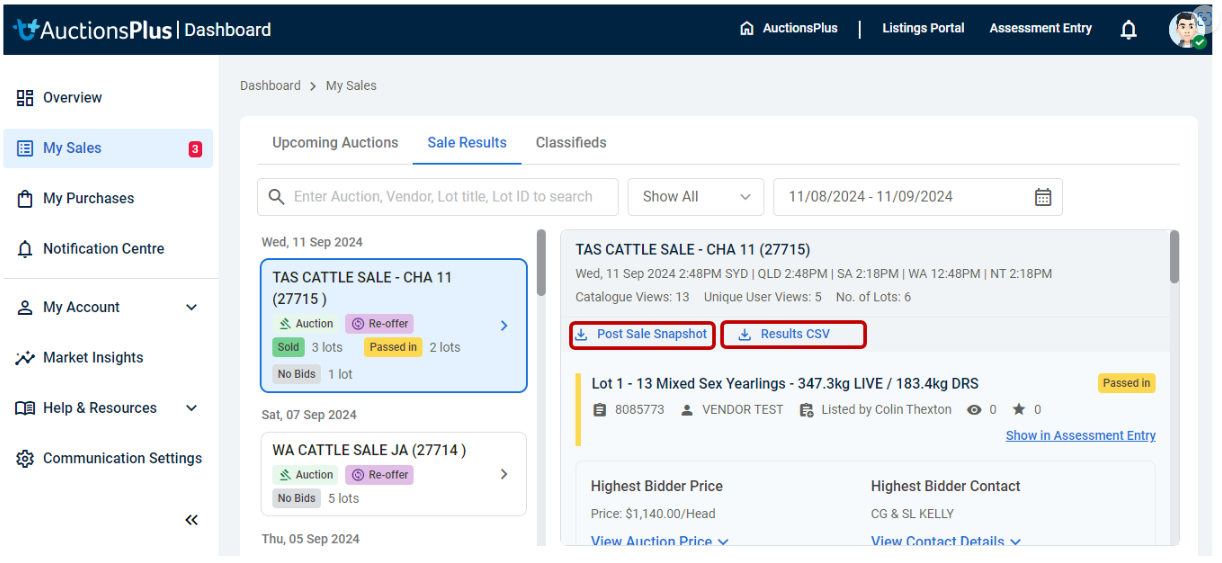Click the My Sales badge showing 3
1222x563 pixels.
[195, 149]
